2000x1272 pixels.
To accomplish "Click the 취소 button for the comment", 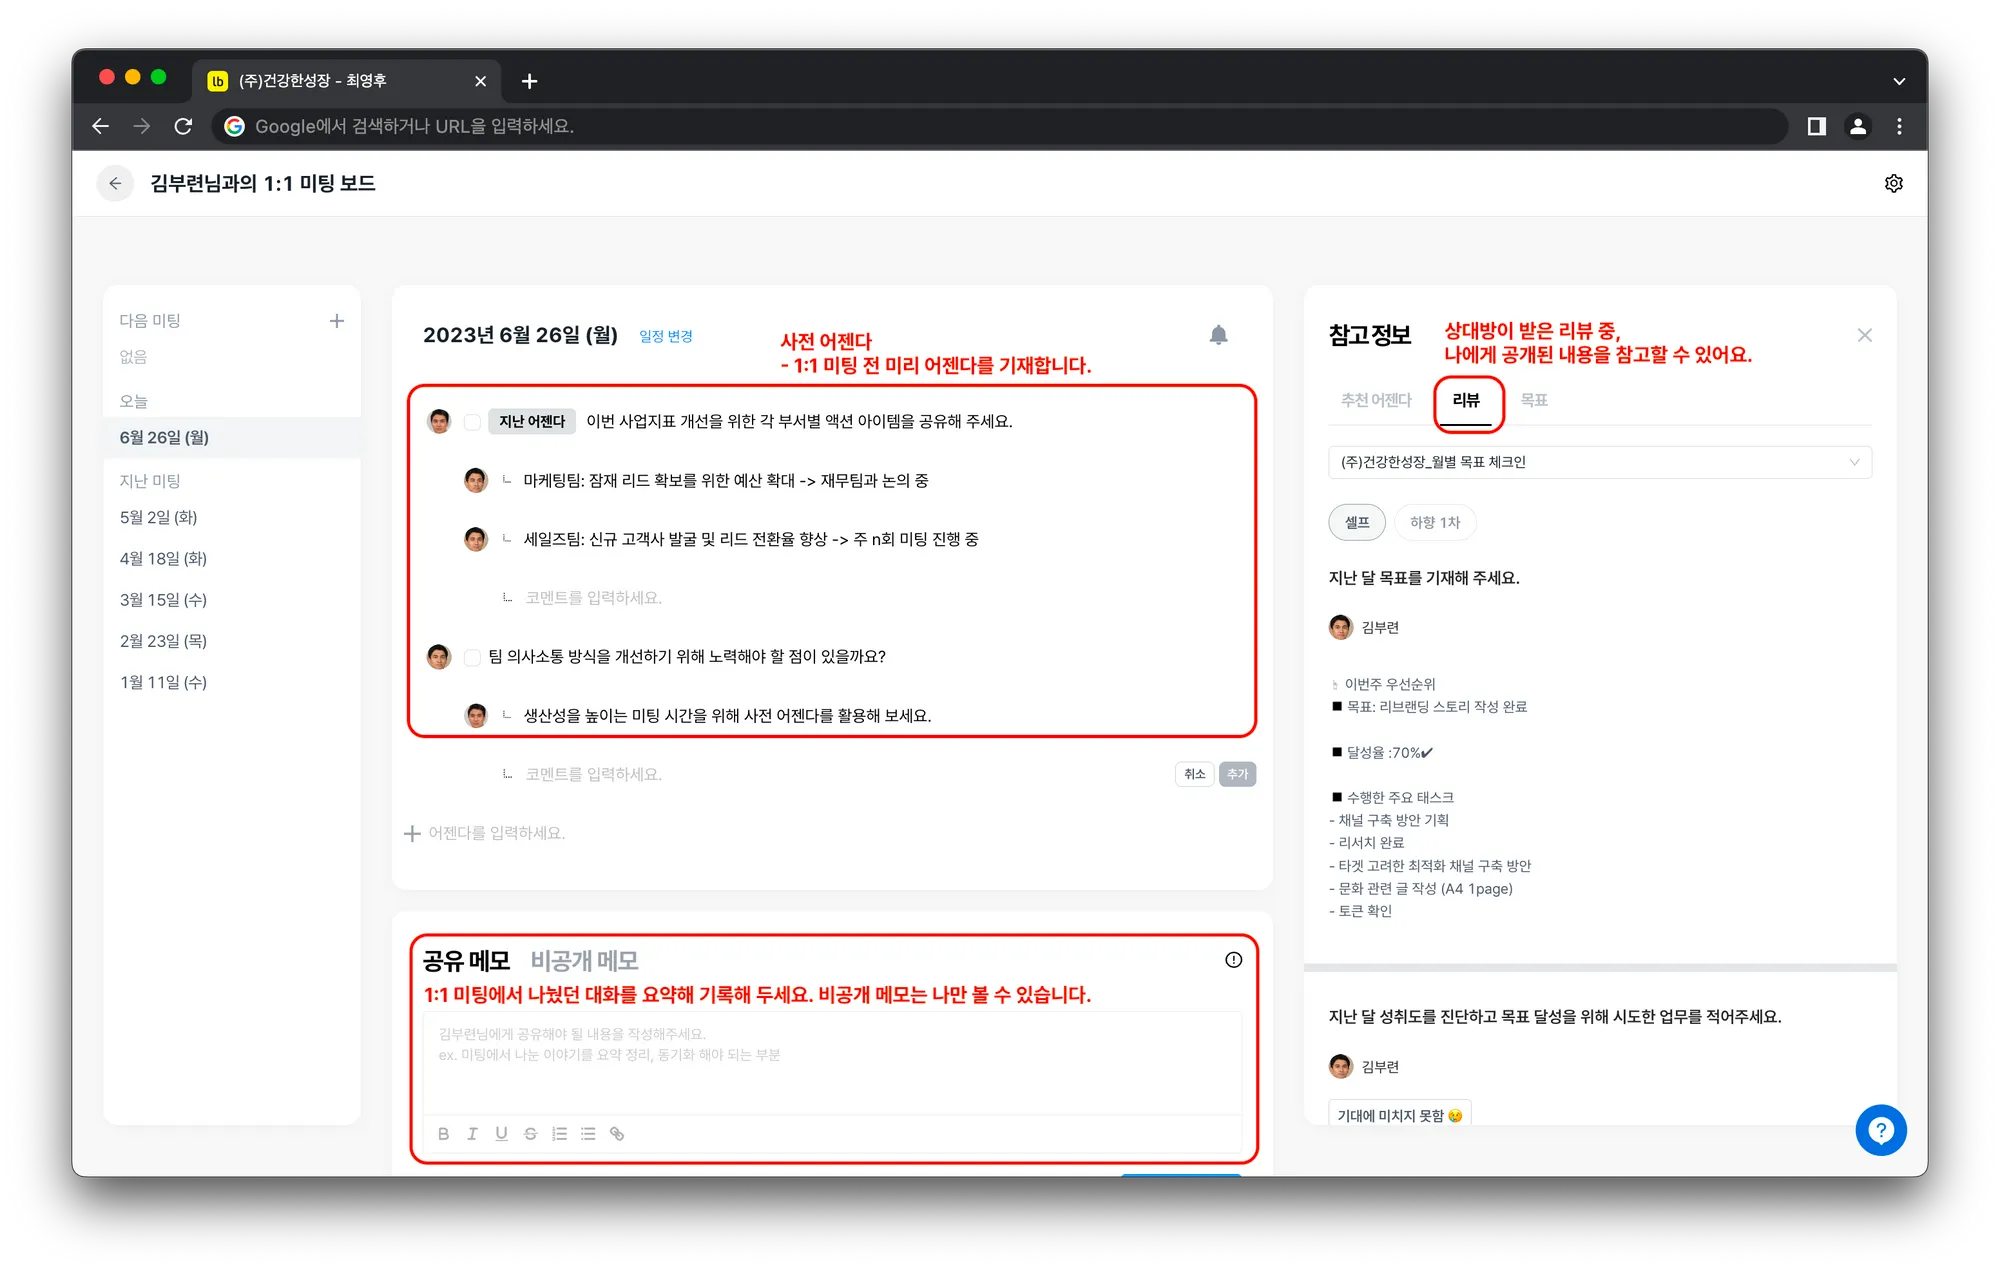I will point(1194,774).
